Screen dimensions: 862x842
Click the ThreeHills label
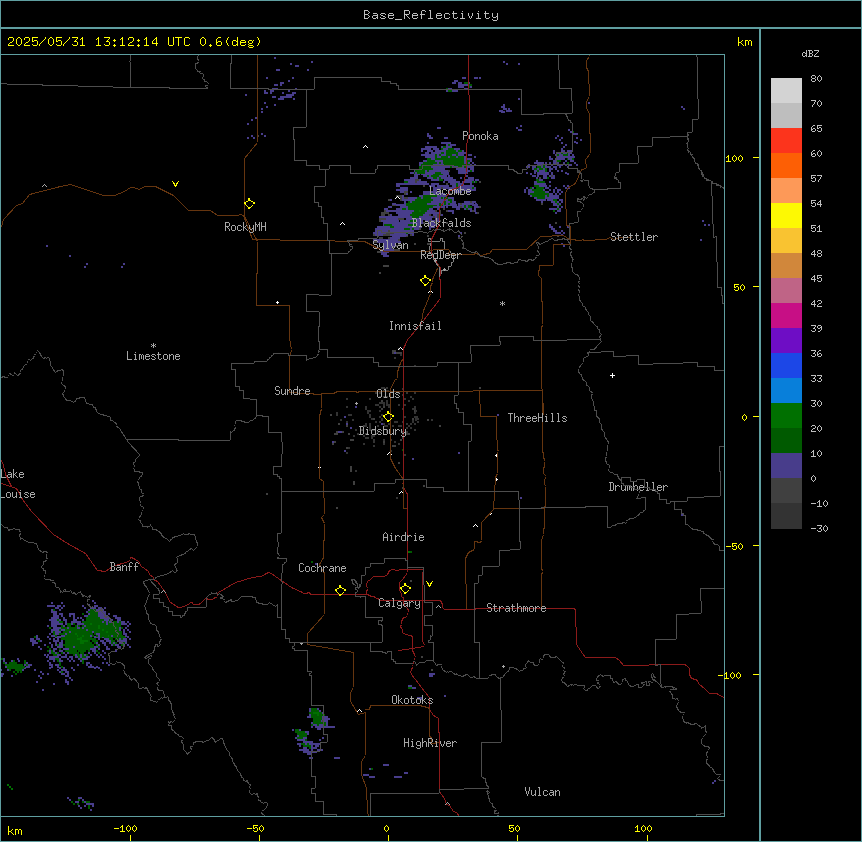pyautogui.click(x=538, y=418)
